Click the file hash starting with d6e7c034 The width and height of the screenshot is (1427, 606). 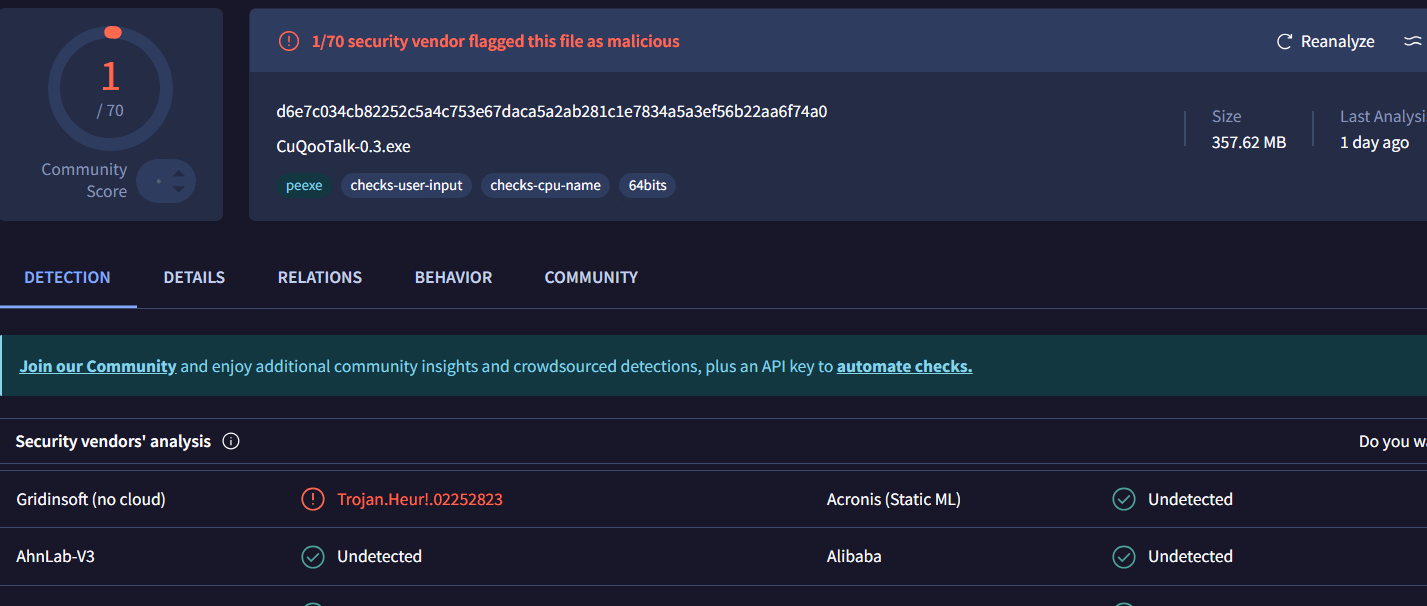pyautogui.click(x=551, y=111)
